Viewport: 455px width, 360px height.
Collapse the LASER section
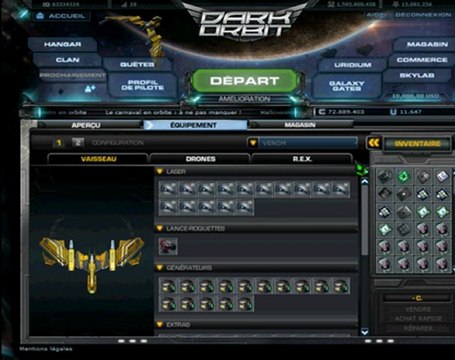pyautogui.click(x=160, y=171)
